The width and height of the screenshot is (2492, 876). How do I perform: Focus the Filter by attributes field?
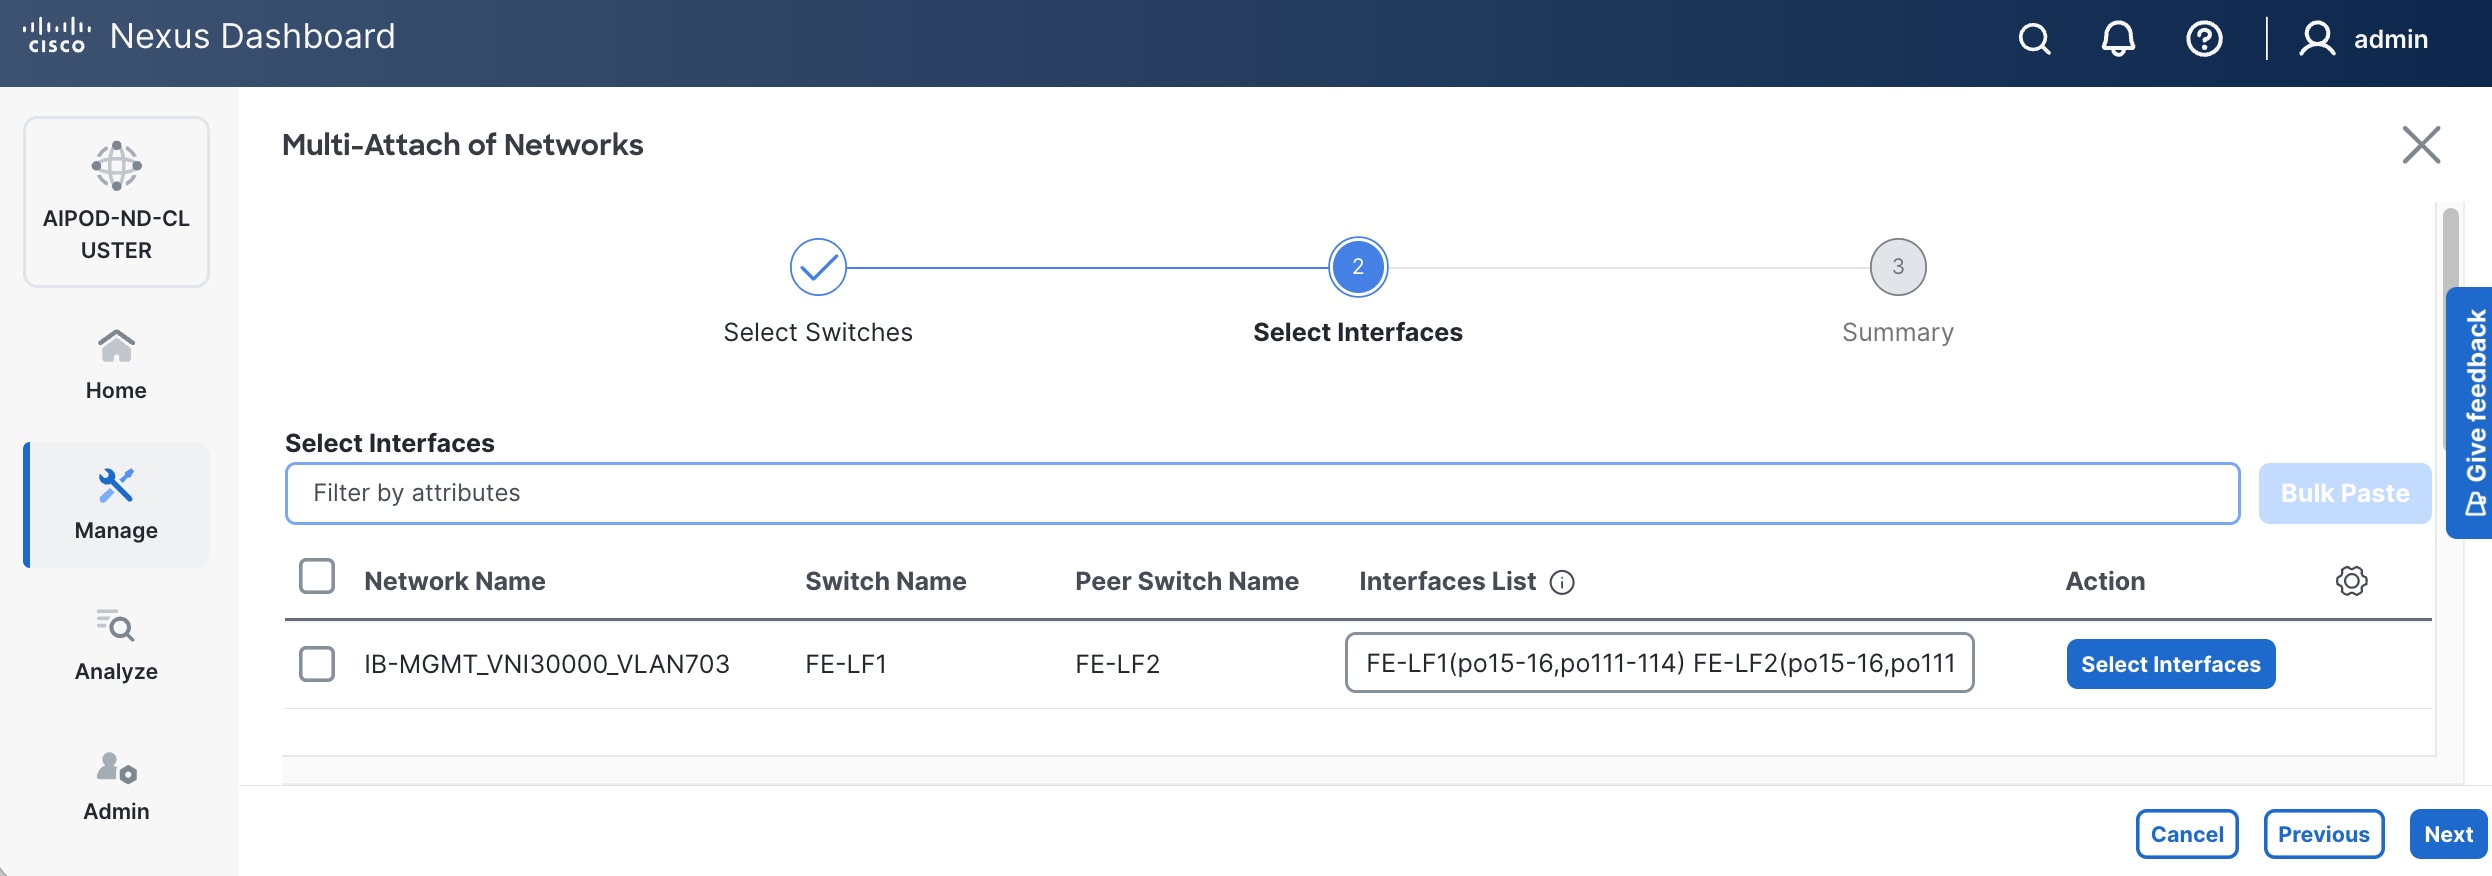1261,493
